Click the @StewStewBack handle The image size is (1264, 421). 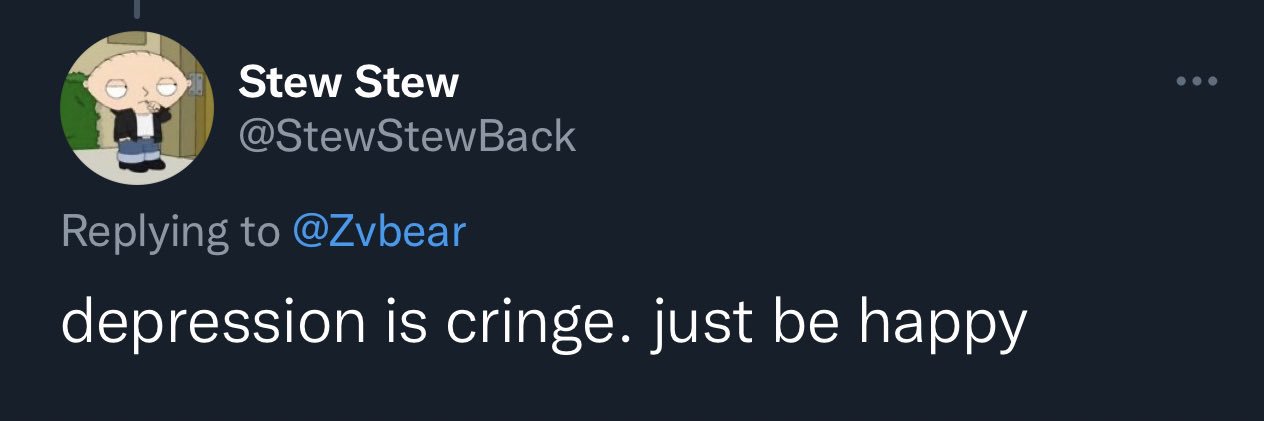(x=407, y=136)
